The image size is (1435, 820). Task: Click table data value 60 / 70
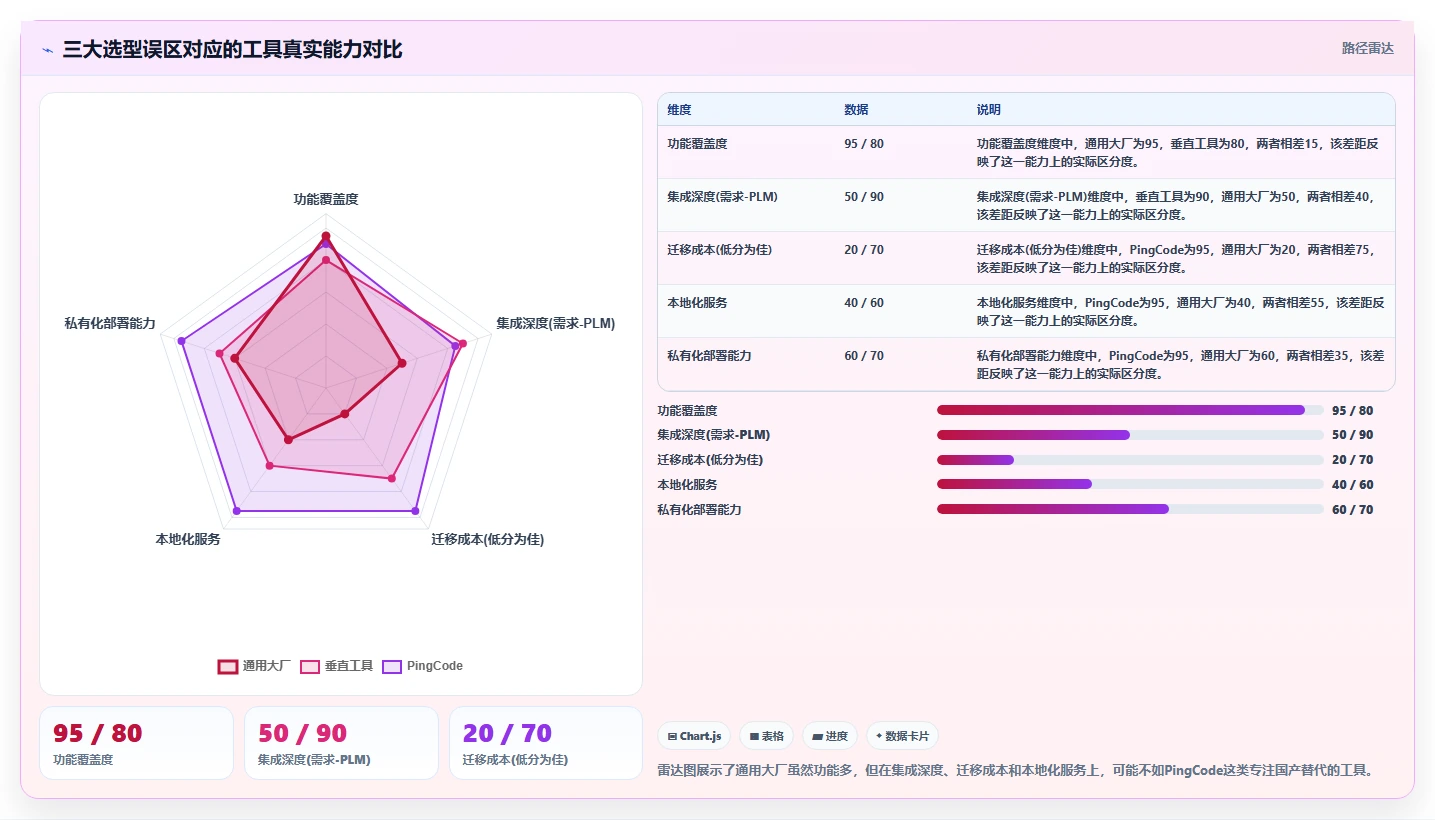(x=864, y=356)
